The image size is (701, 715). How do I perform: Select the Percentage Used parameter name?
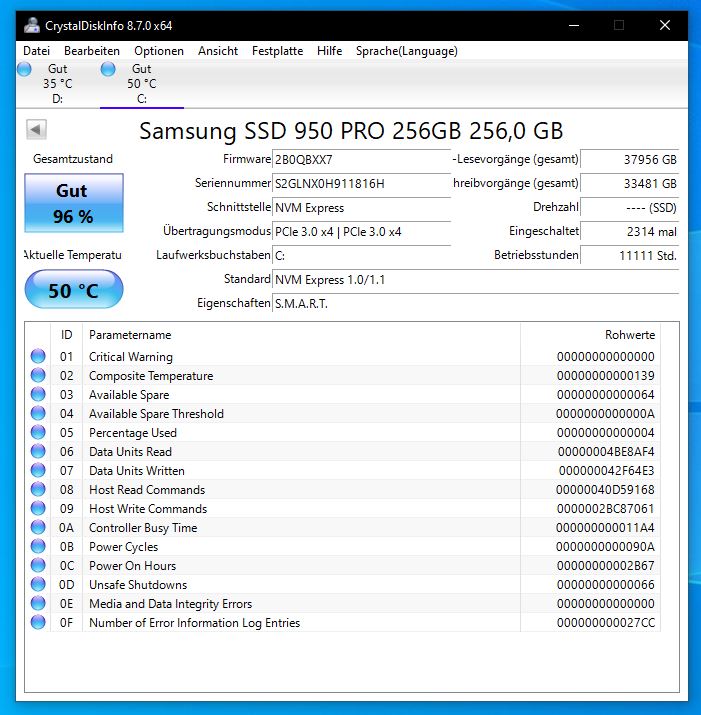[133, 433]
